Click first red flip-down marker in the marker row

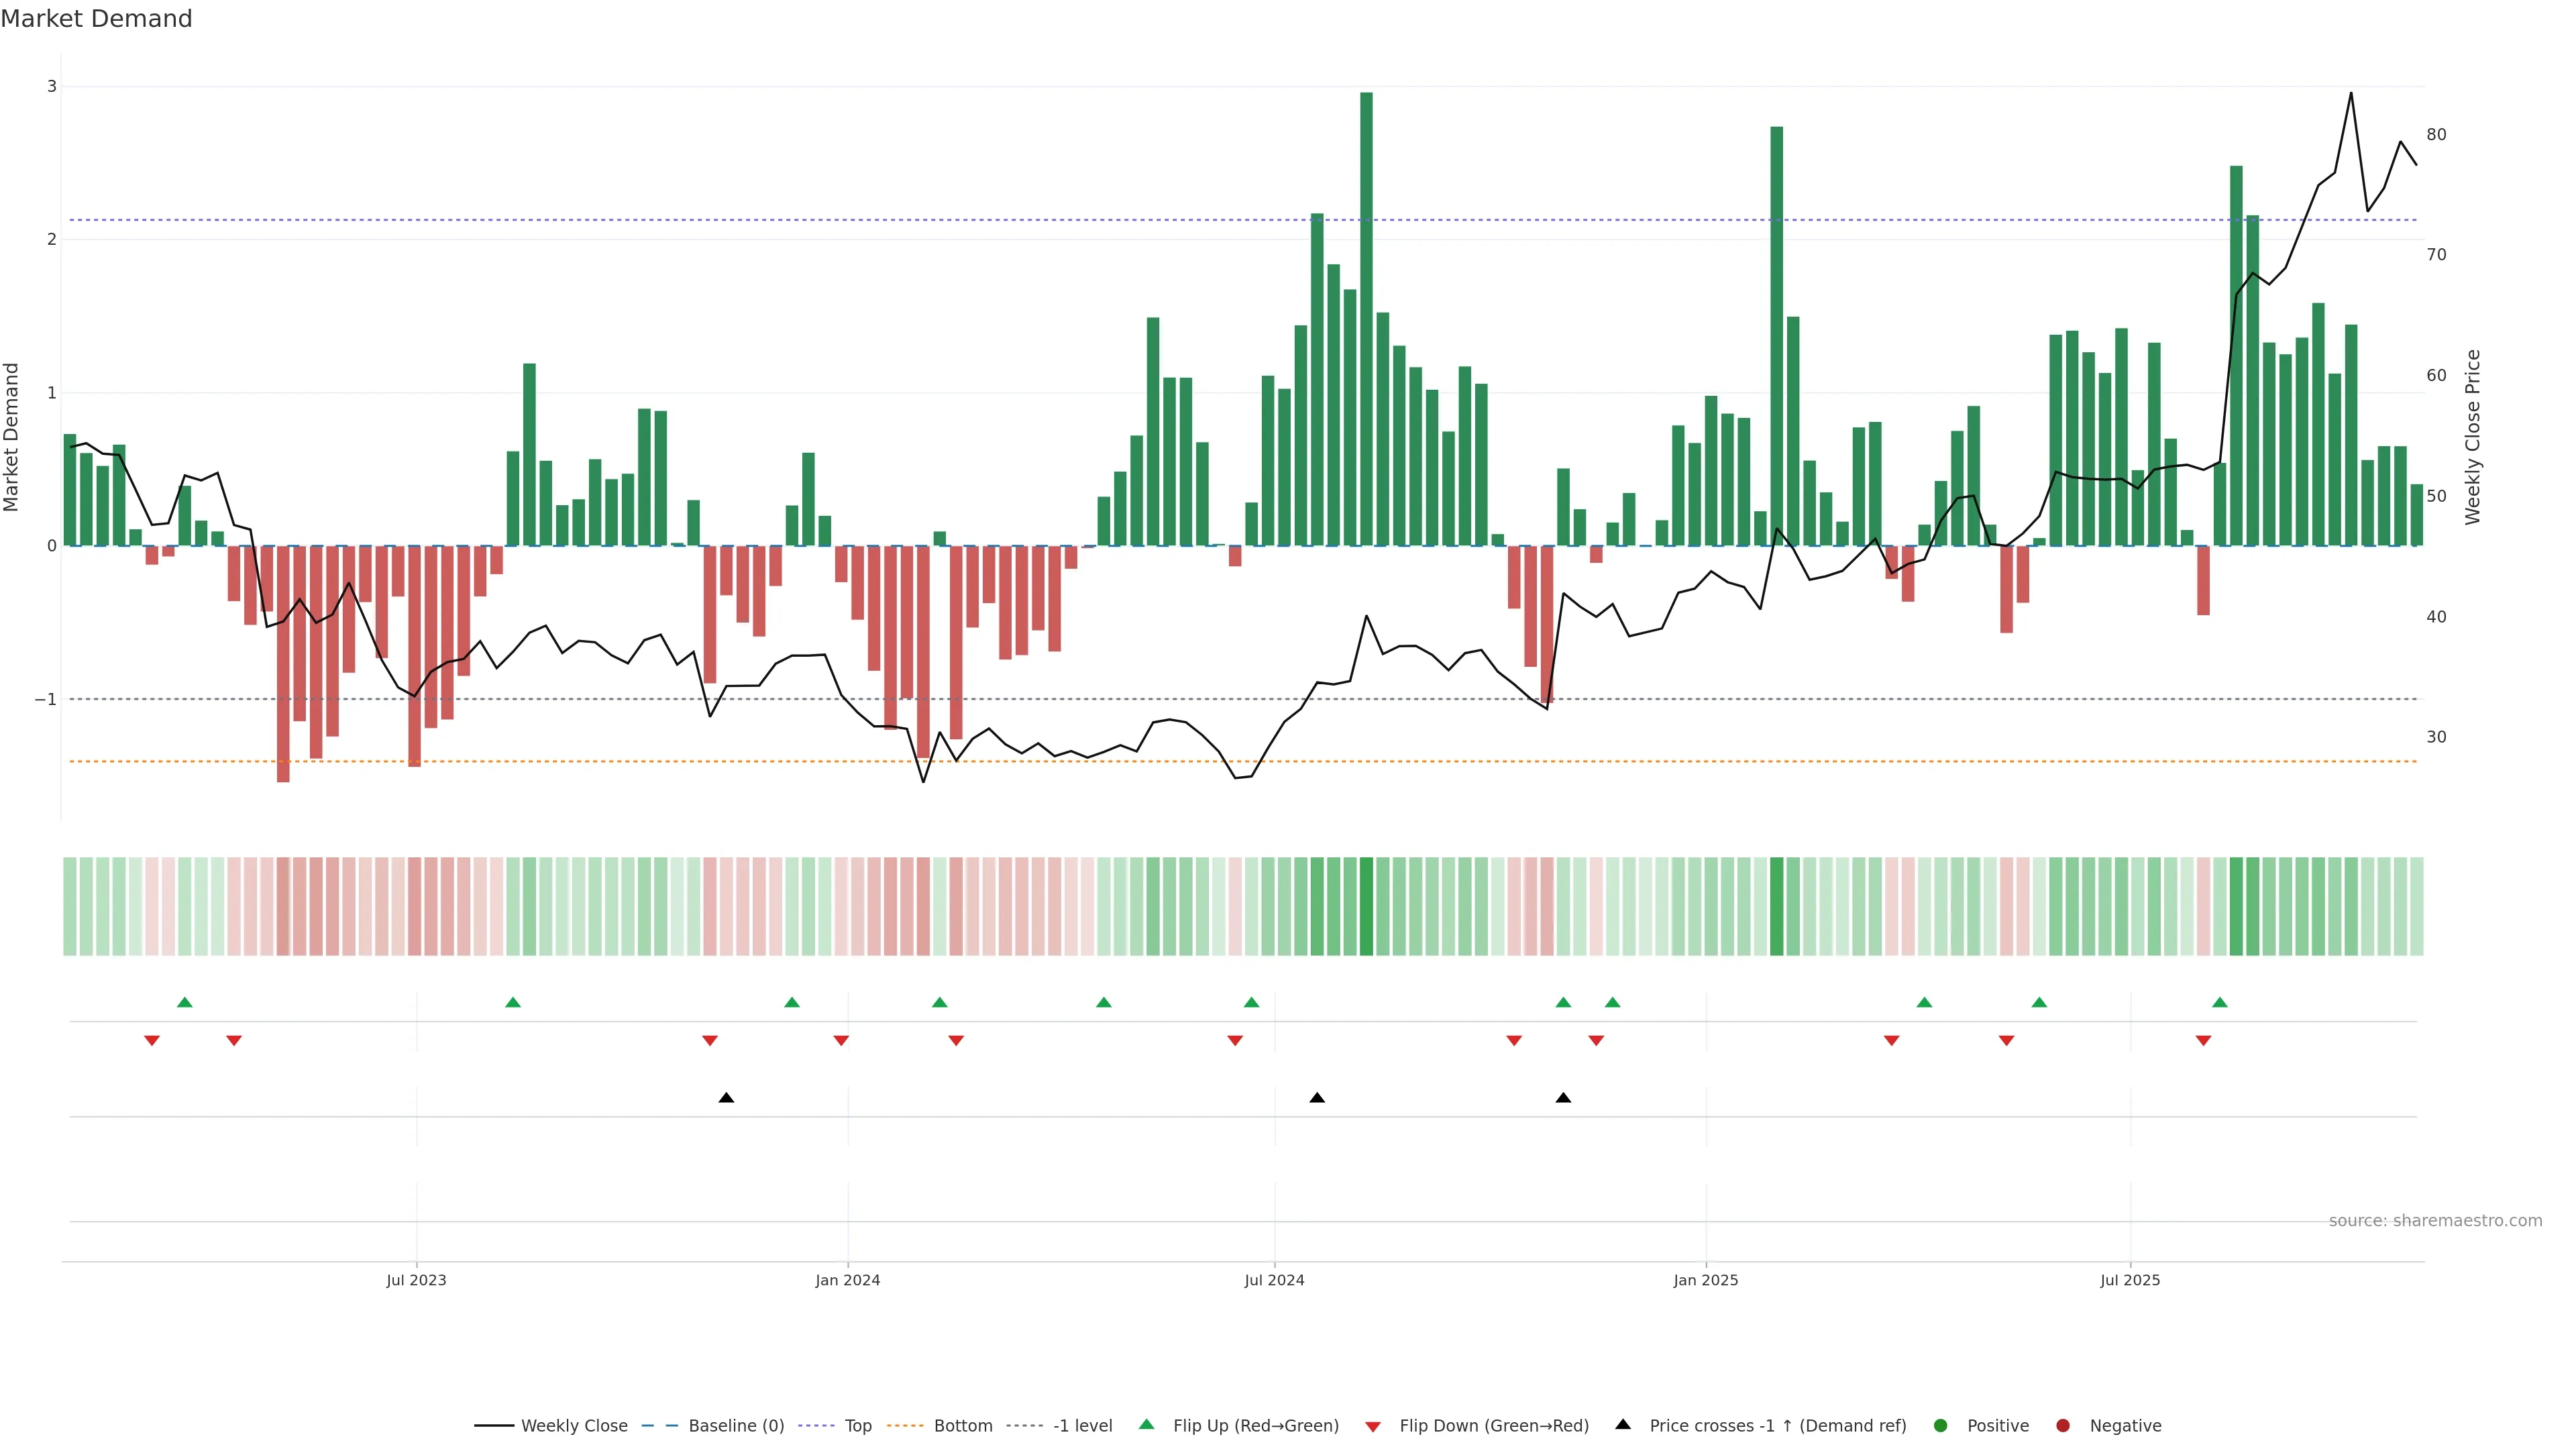click(152, 1041)
